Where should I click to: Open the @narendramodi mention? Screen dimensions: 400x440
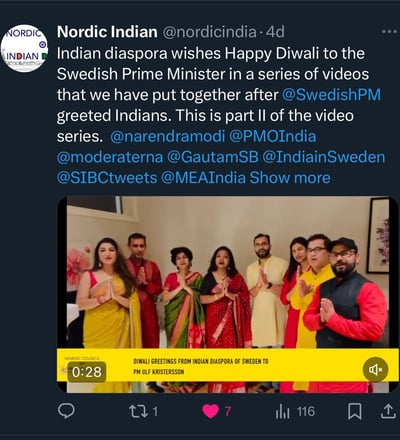pos(168,137)
